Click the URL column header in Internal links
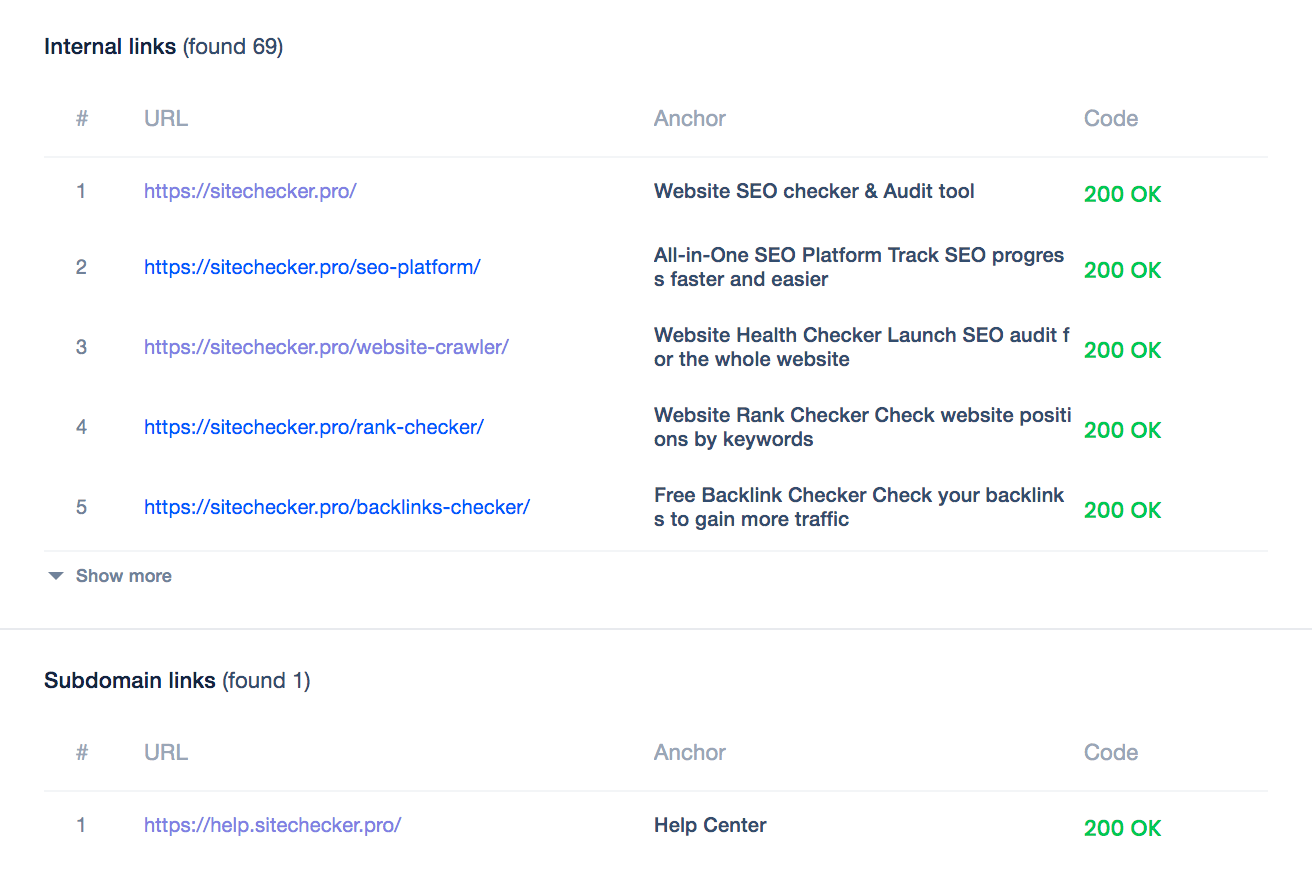 pos(166,118)
